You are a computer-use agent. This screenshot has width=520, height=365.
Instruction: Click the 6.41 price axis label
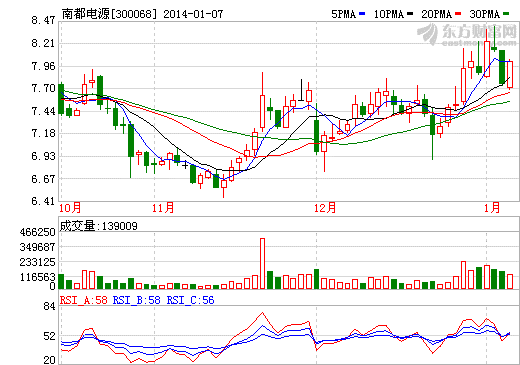pos(43,201)
